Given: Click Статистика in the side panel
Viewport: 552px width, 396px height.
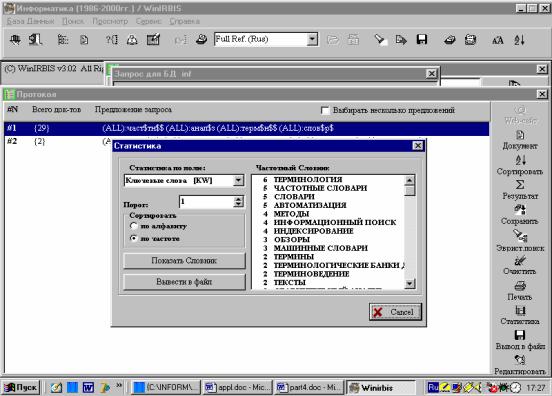Looking at the screenshot, I should click(520, 315).
